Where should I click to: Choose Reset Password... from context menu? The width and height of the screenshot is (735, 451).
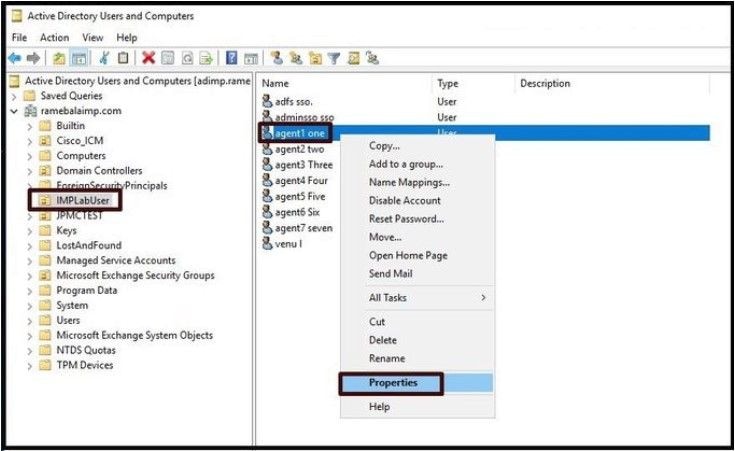pos(417,219)
